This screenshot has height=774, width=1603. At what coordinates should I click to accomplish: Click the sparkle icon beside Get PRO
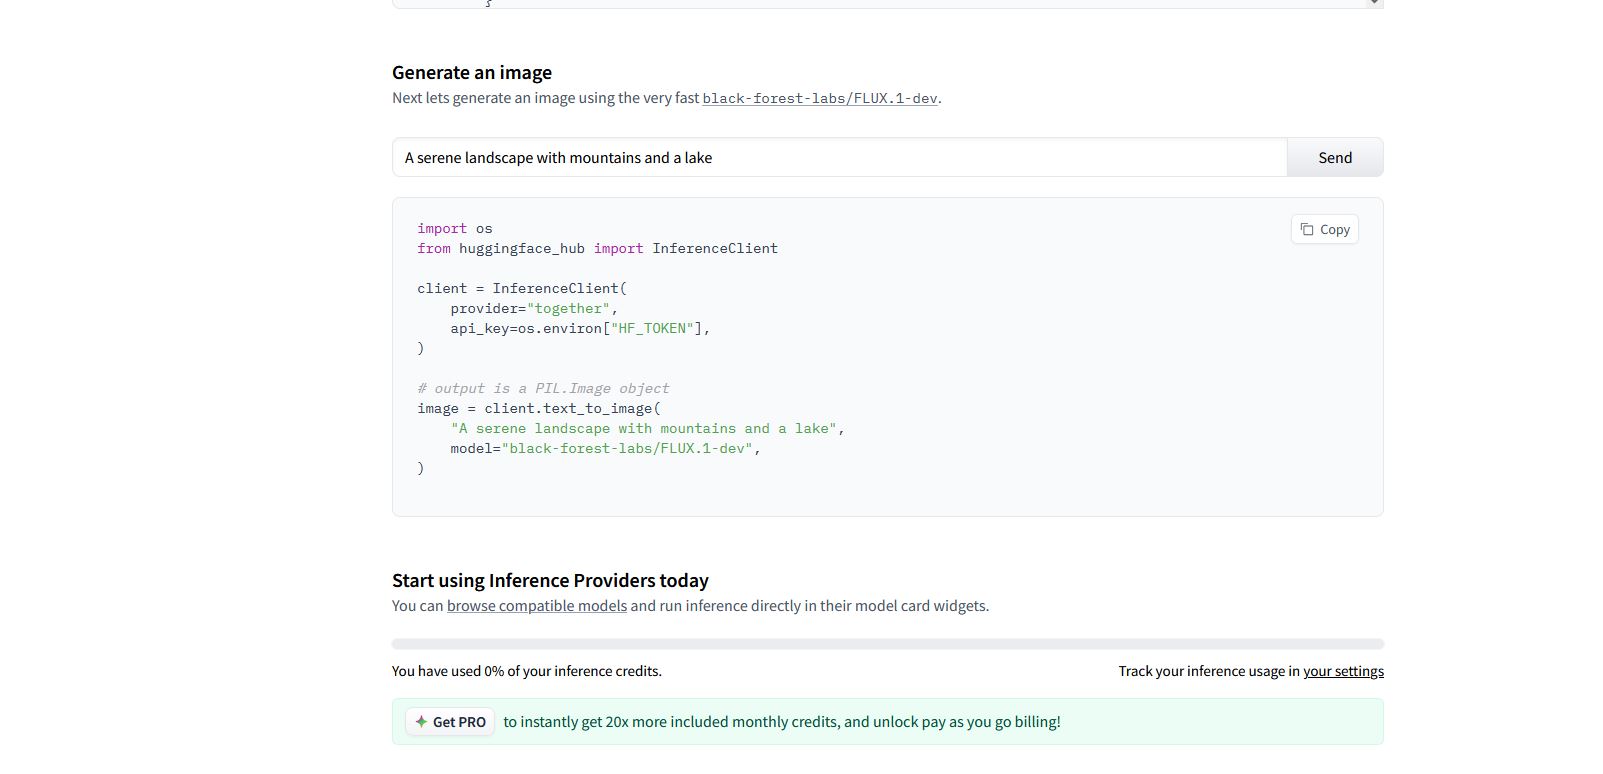coord(421,722)
